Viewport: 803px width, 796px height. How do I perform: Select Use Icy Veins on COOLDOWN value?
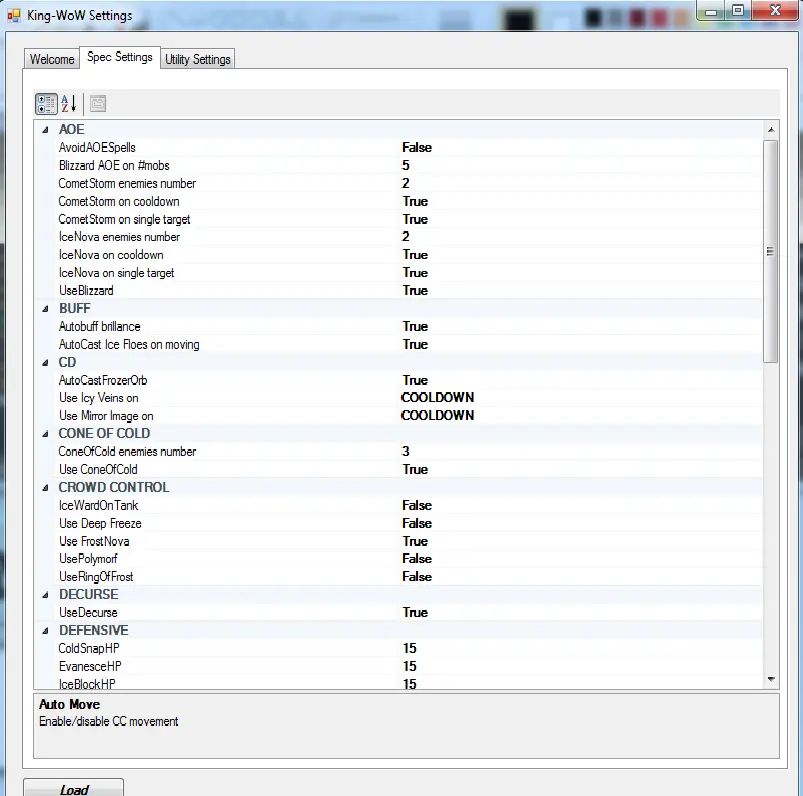580,398
